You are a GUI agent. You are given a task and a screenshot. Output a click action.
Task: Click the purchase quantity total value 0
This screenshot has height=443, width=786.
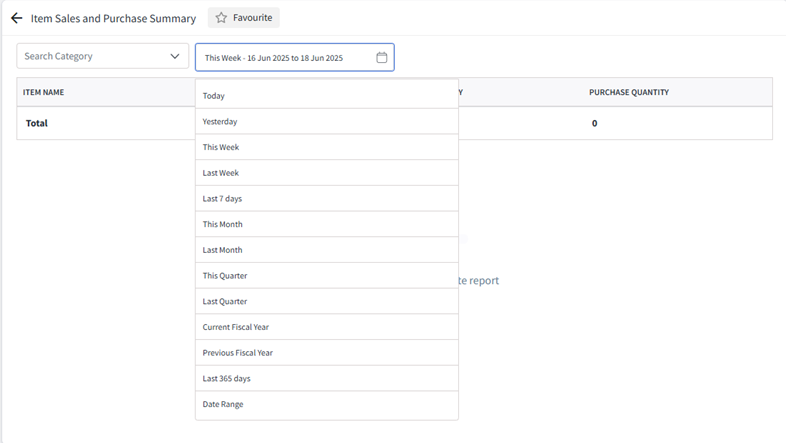(595, 123)
